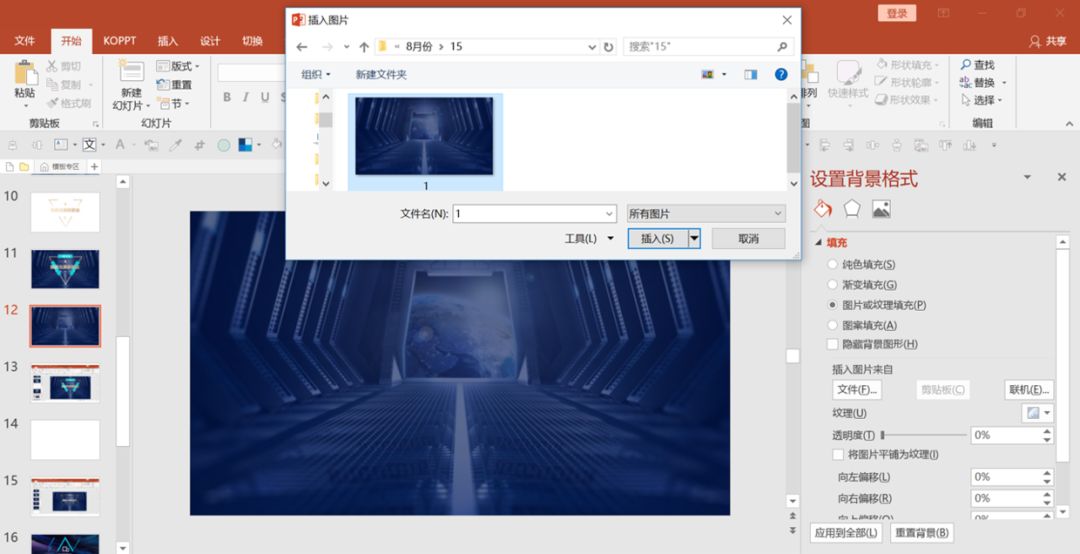
Task: Select Picture or texture fill (图片或纹理填充) option
Action: pos(832,305)
